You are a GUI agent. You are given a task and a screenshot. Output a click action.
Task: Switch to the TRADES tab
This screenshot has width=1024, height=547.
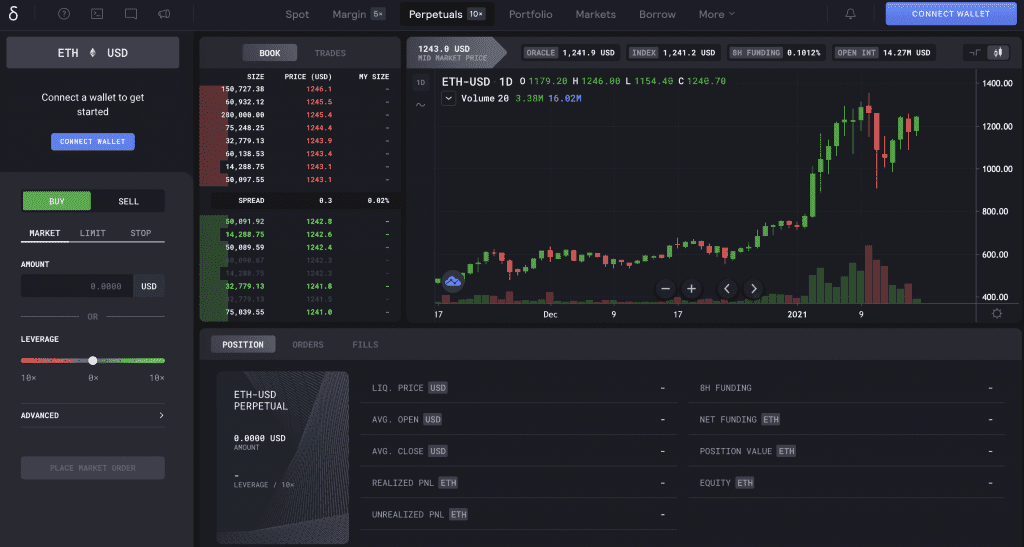[330, 52]
